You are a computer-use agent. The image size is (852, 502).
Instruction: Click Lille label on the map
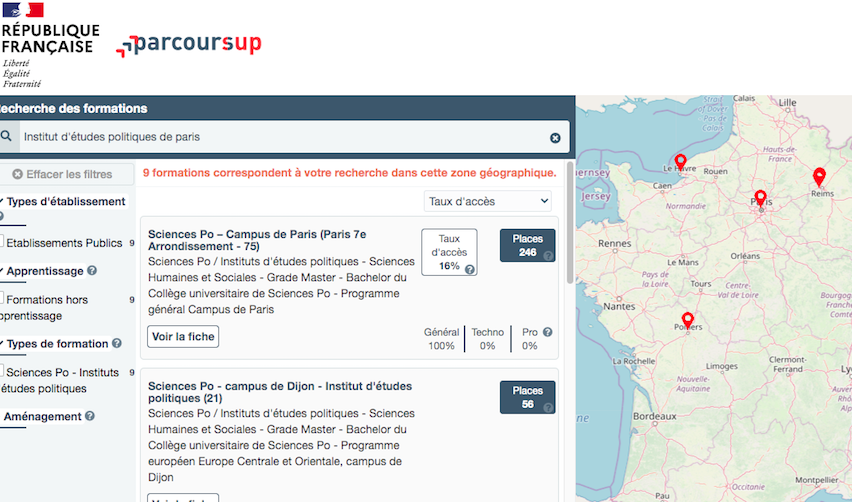pos(787,102)
